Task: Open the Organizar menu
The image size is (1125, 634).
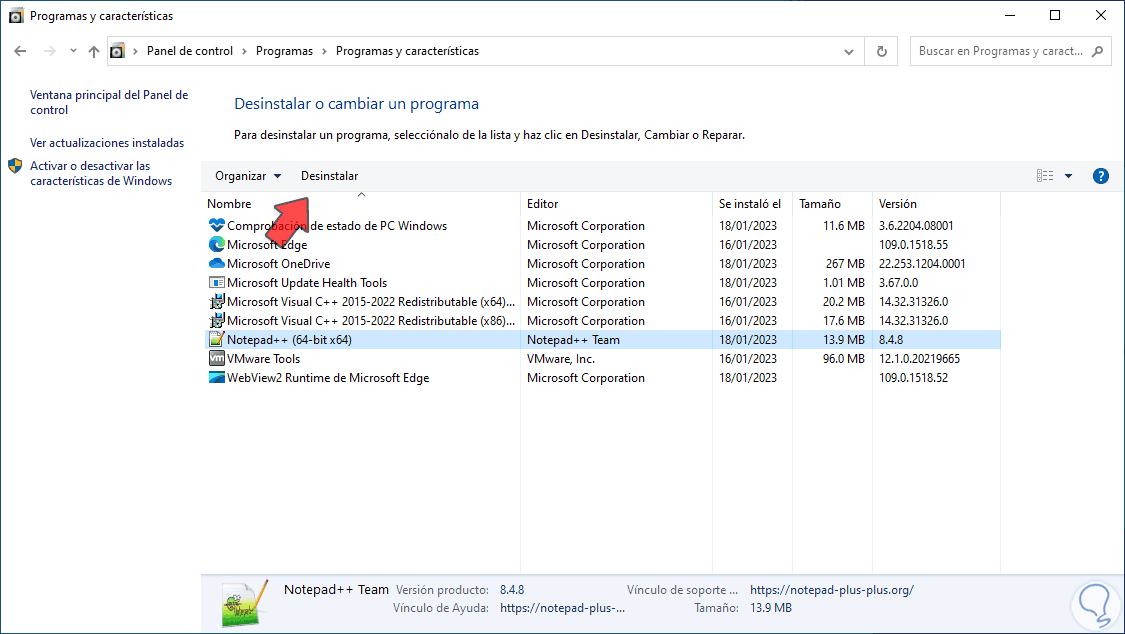Action: [x=248, y=176]
